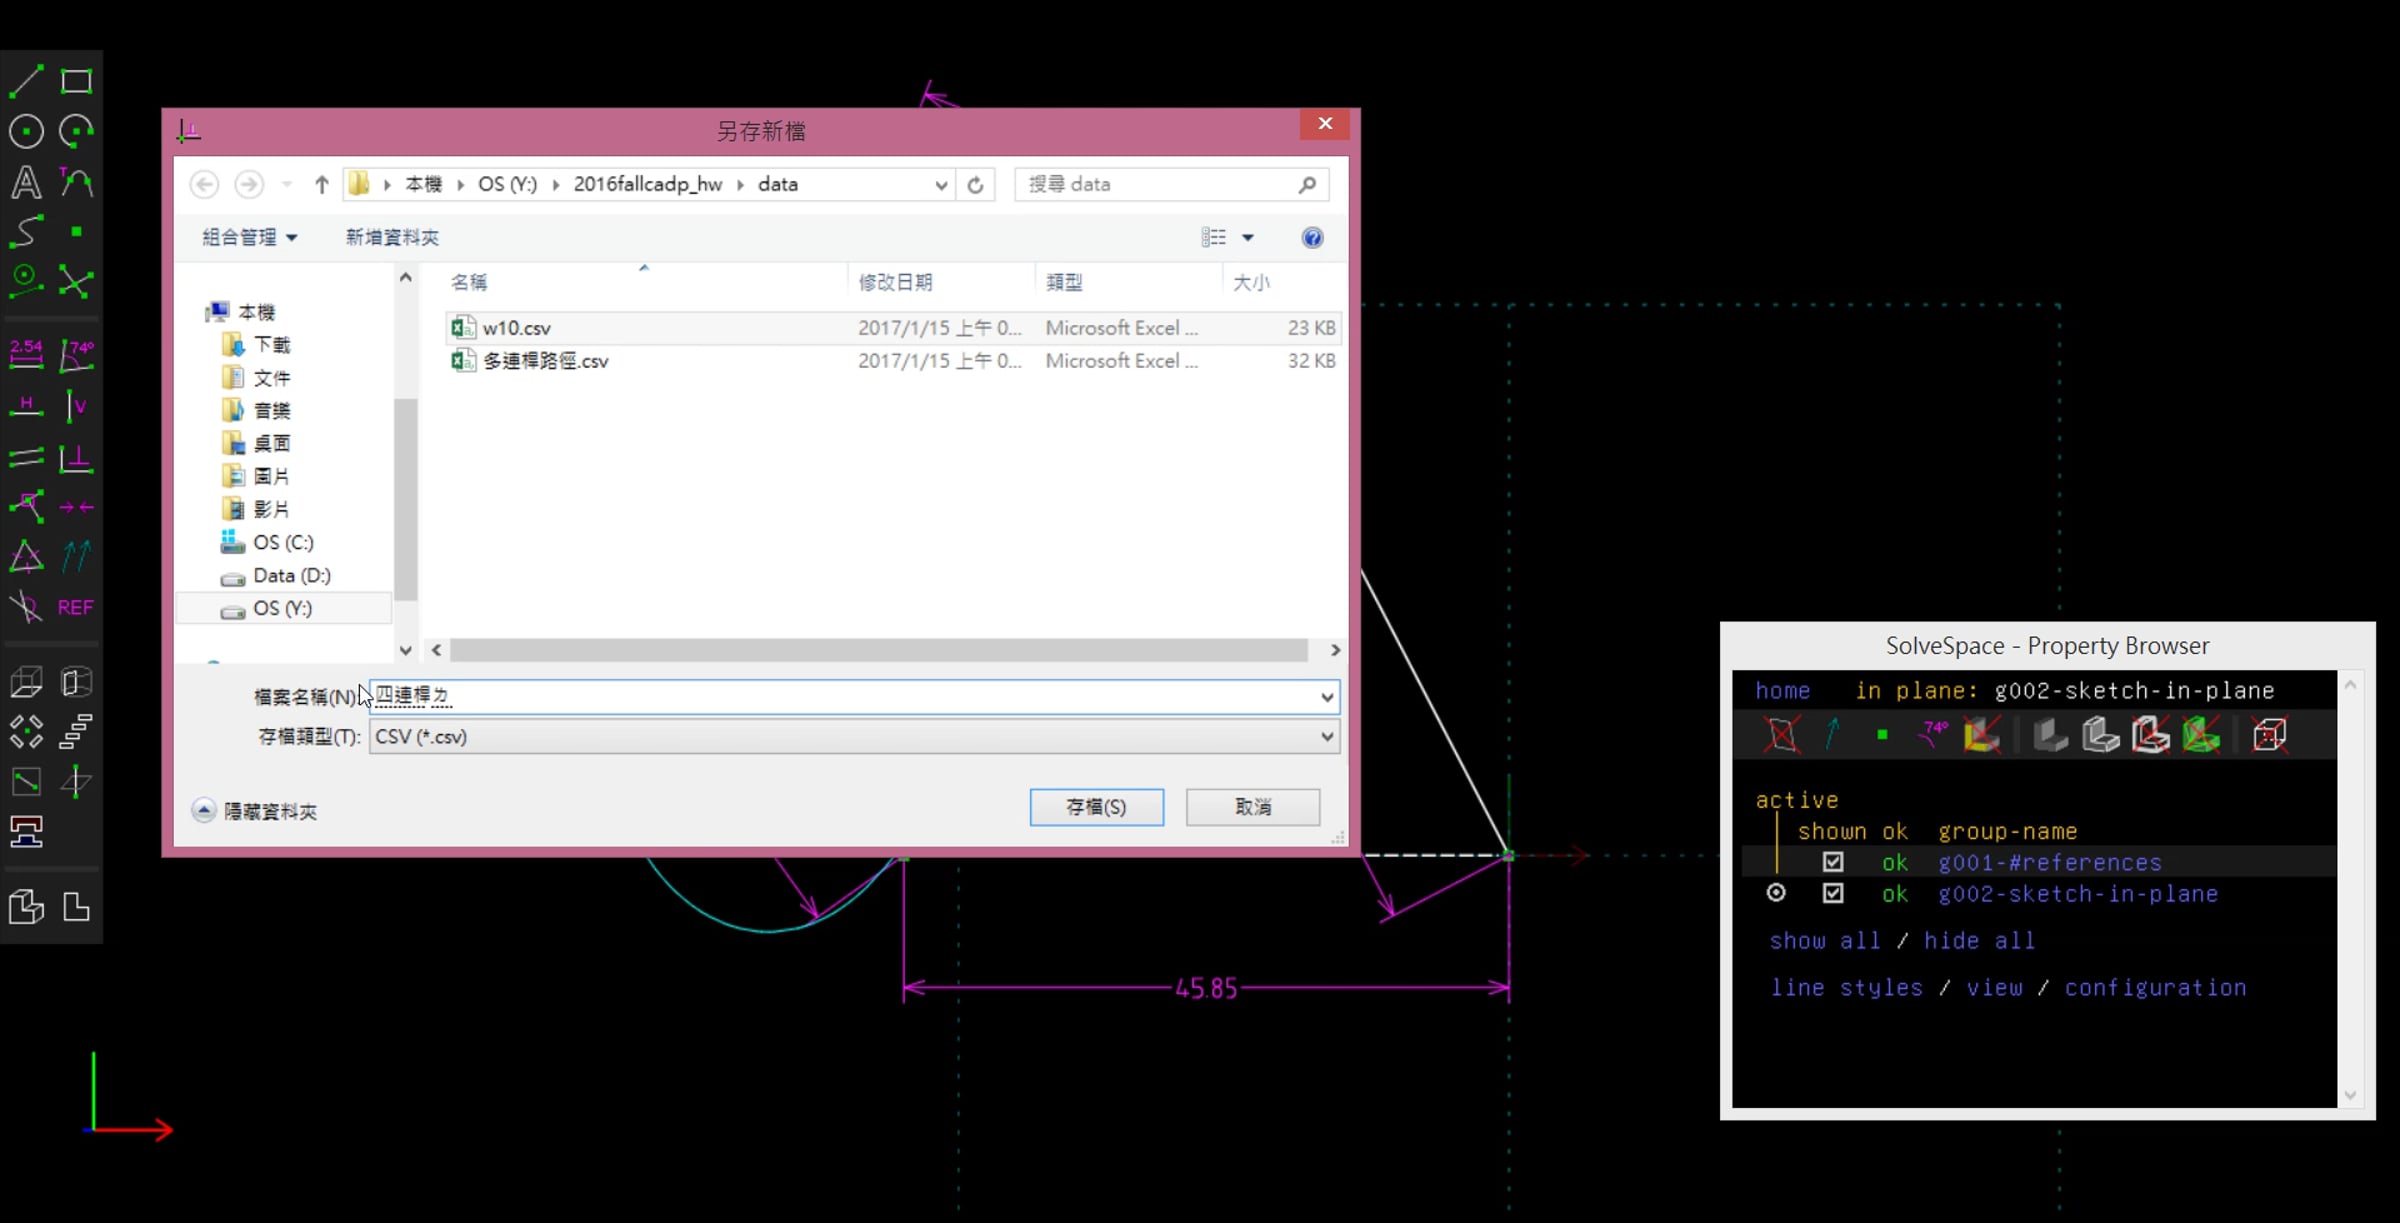The image size is (2400, 1223).
Task: Select the rectangle sketch tool
Action: pyautogui.click(x=76, y=81)
